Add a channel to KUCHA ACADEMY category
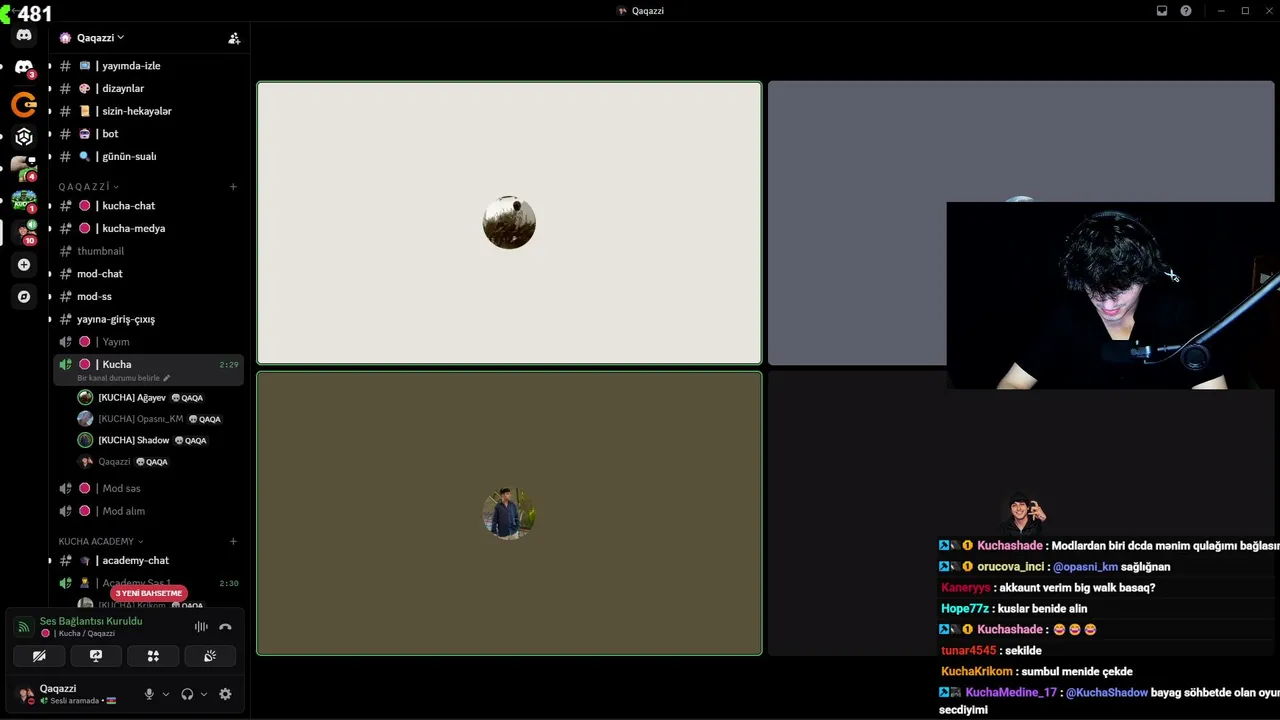The height and width of the screenshot is (720, 1280). pos(233,542)
